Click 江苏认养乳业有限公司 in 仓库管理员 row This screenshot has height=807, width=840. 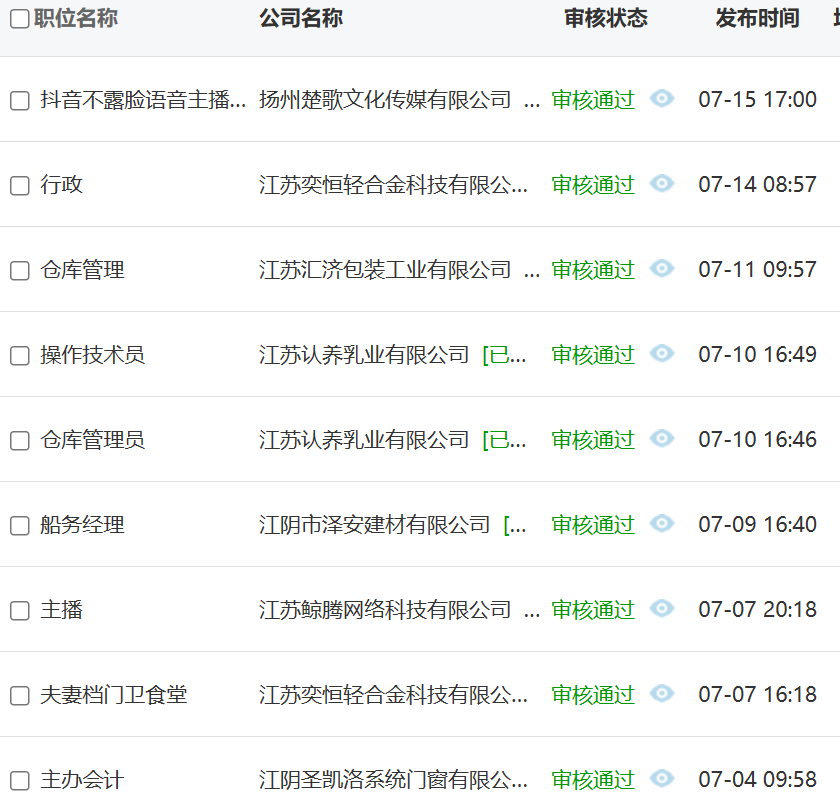point(364,440)
